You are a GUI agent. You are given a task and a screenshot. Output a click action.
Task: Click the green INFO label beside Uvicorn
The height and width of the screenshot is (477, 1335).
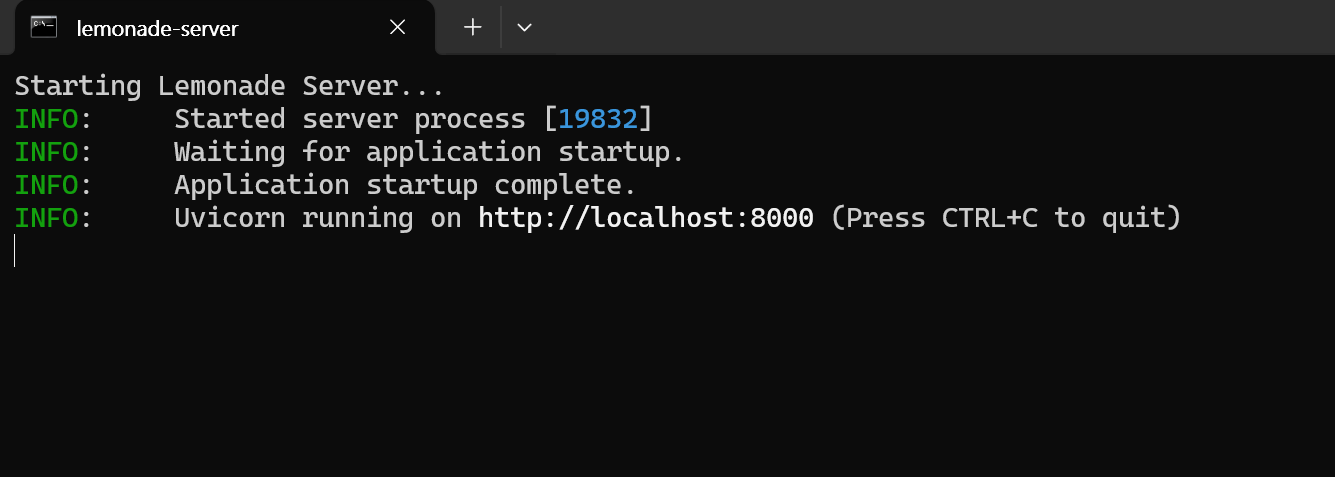(x=47, y=218)
